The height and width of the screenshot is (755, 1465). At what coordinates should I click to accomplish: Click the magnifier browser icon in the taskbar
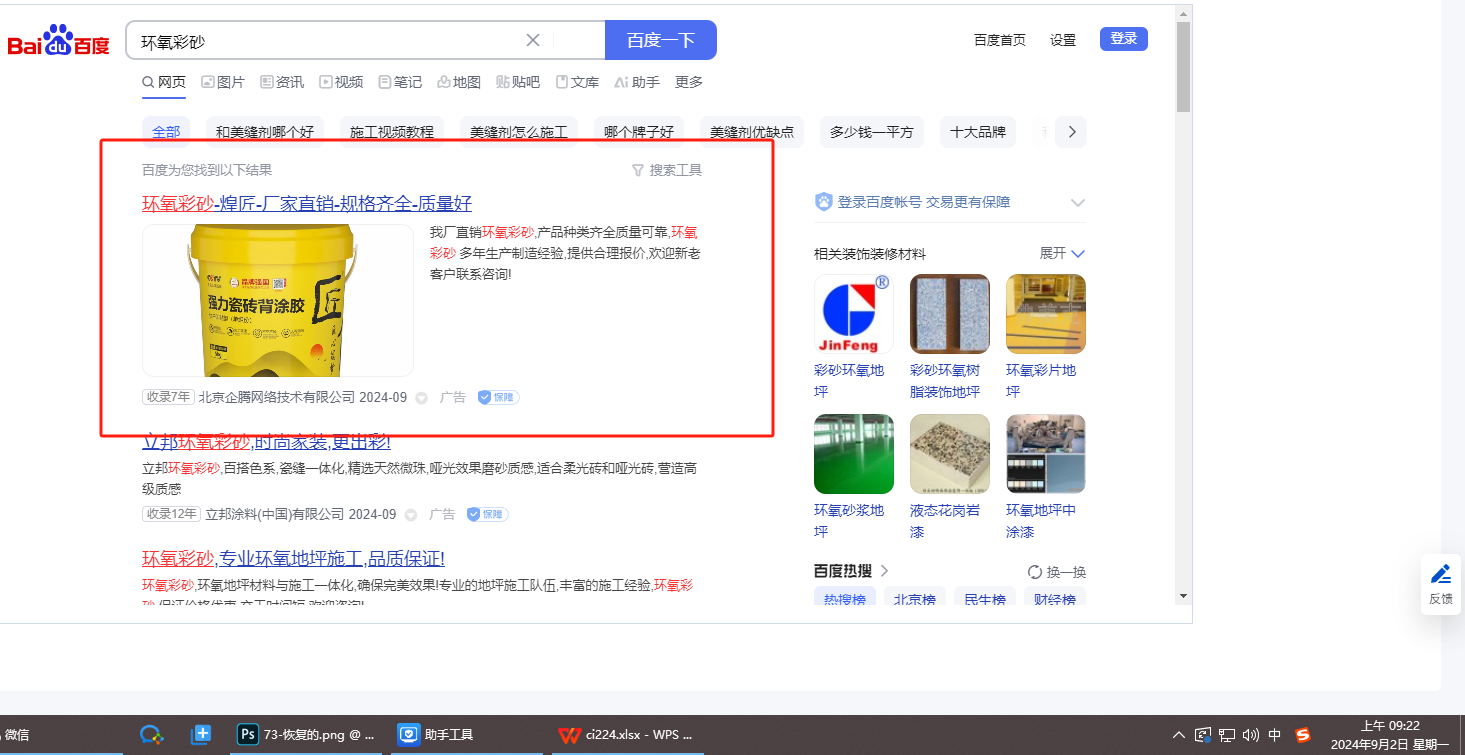point(151,735)
